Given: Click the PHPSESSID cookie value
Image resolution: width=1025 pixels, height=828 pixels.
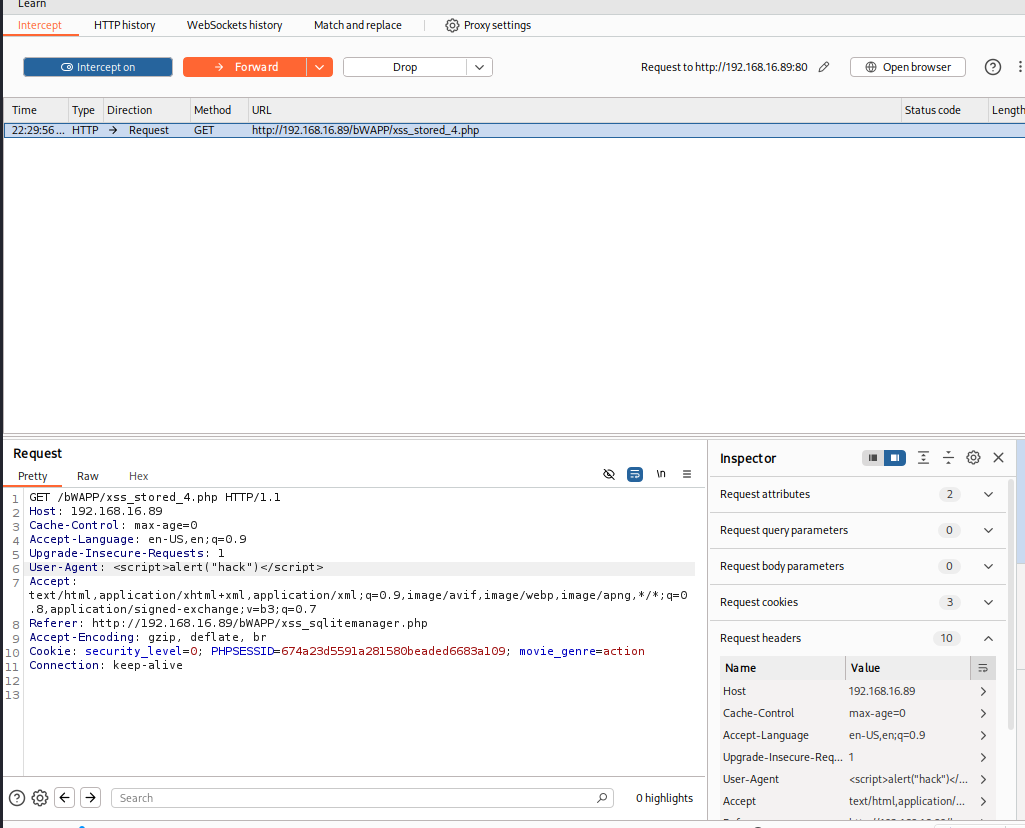Looking at the screenshot, I should tap(393, 652).
